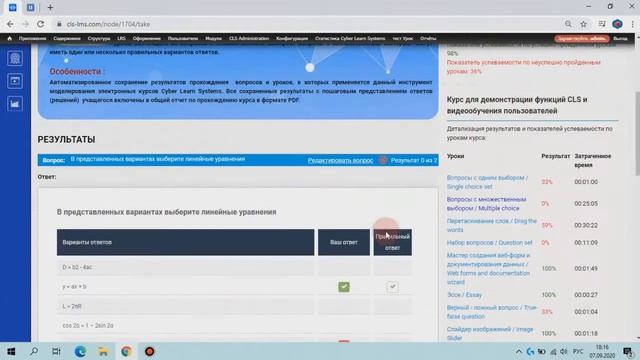Open 'Модули' admin menu
This screenshot has height=360, width=640.
pyautogui.click(x=213, y=38)
